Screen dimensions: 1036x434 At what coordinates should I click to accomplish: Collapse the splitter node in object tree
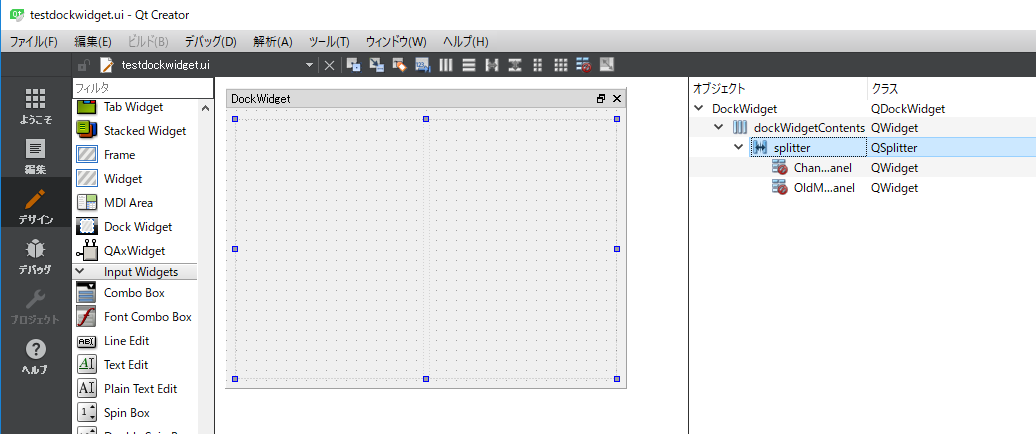pyautogui.click(x=738, y=148)
